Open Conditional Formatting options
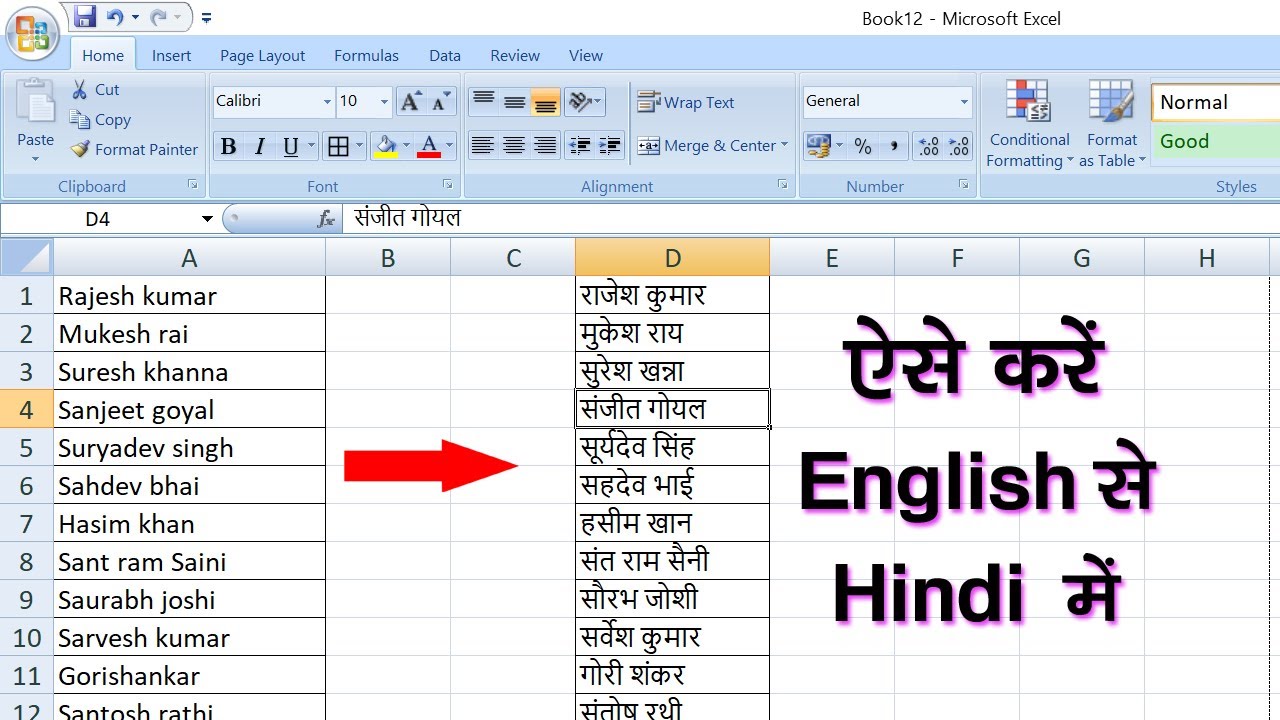1280x720 pixels. (x=1029, y=124)
